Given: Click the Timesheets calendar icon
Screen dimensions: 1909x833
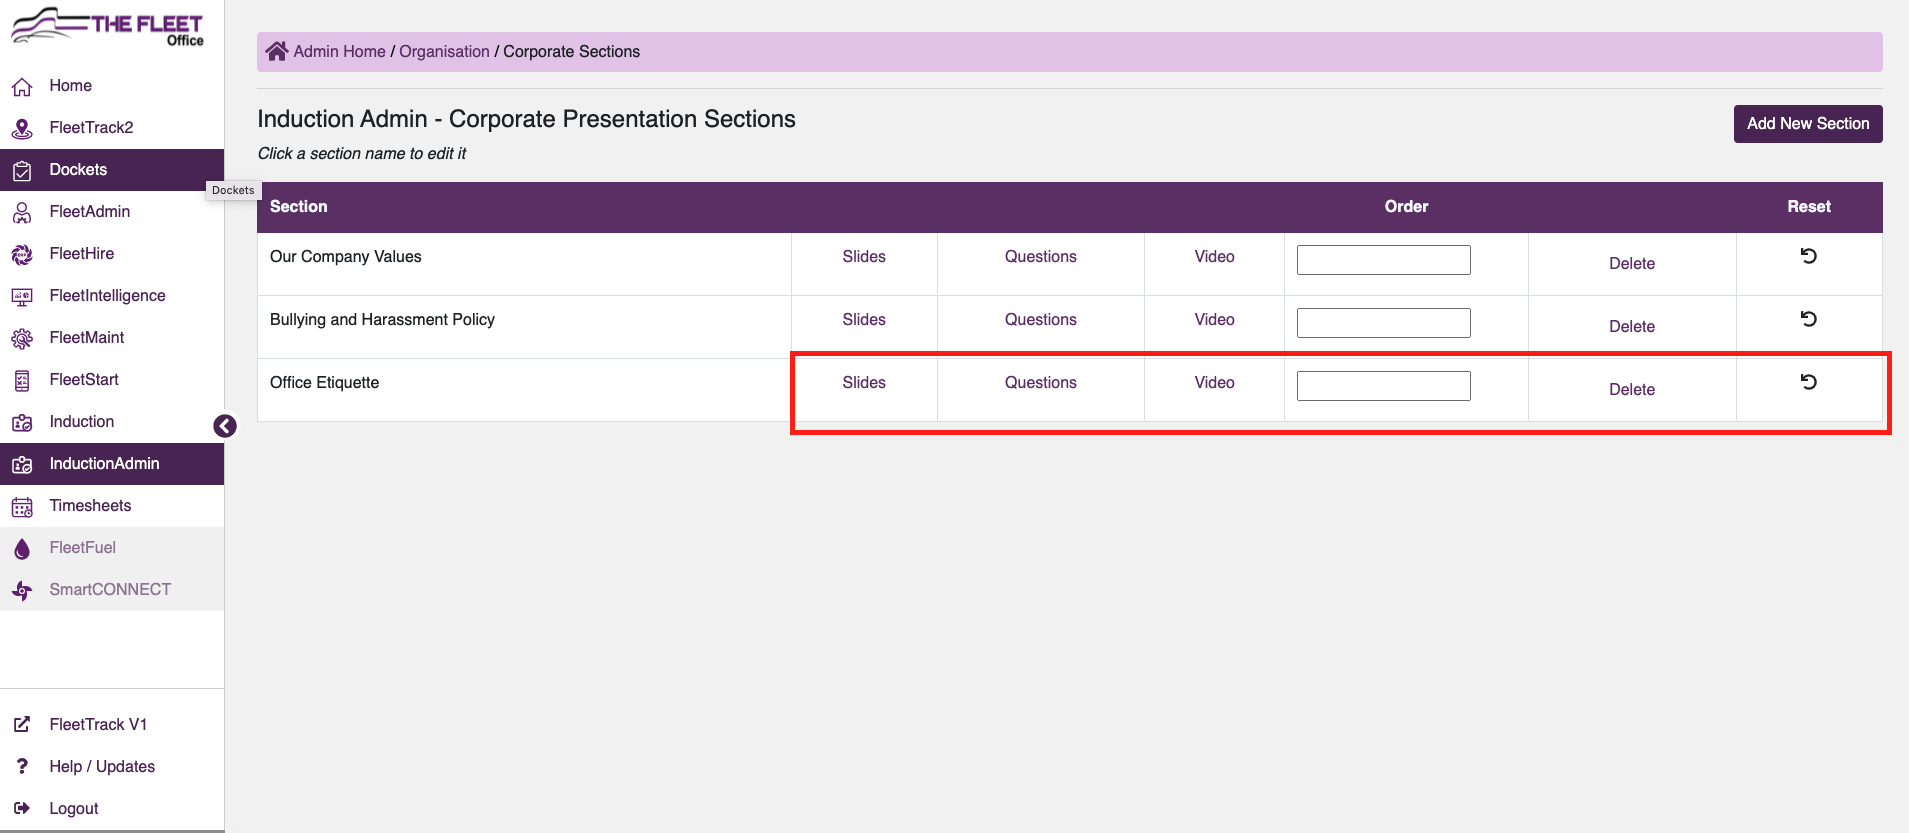Looking at the screenshot, I should (x=22, y=507).
